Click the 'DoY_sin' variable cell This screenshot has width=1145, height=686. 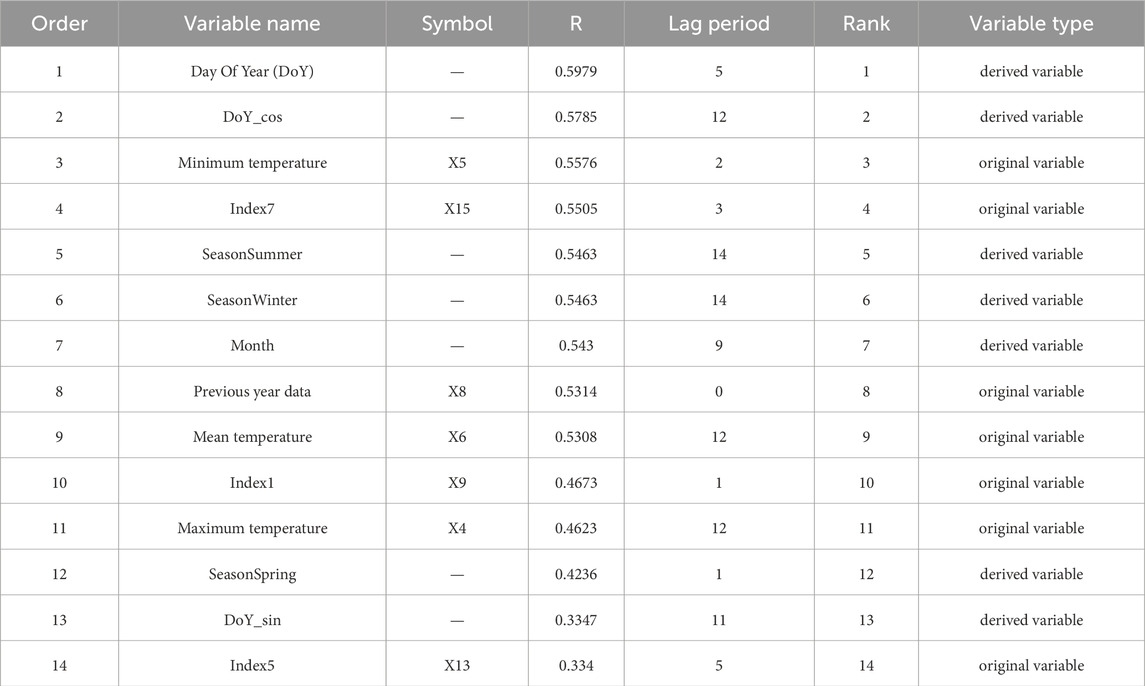pyautogui.click(x=252, y=620)
